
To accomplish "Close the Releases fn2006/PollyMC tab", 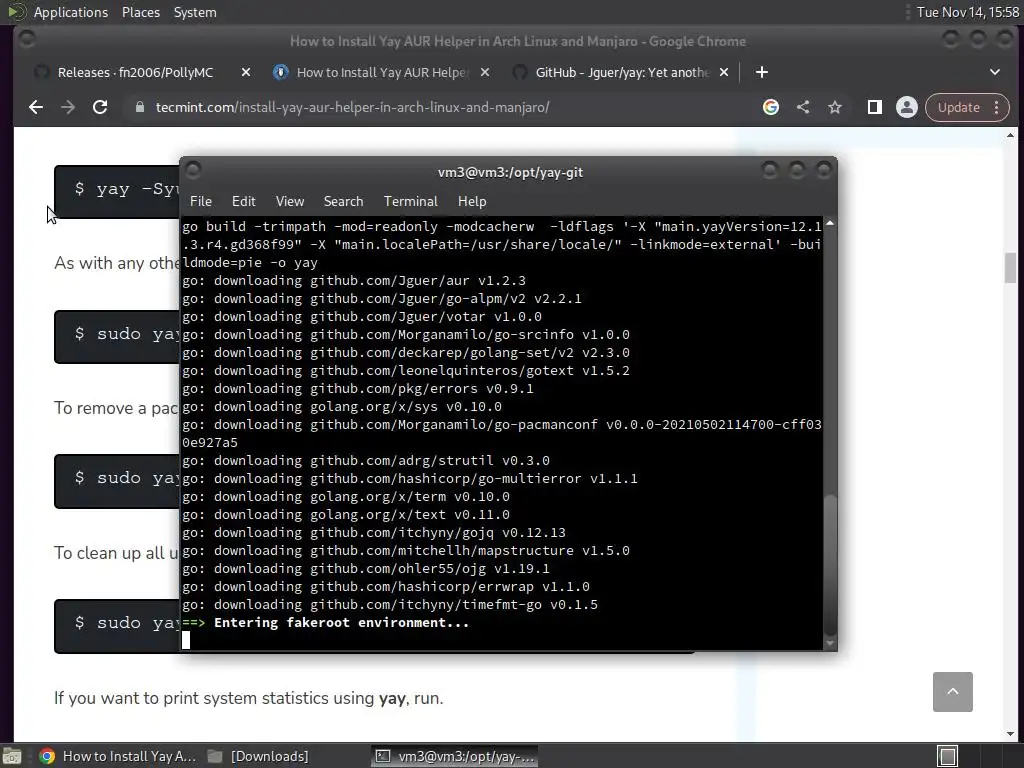I will (x=246, y=72).
